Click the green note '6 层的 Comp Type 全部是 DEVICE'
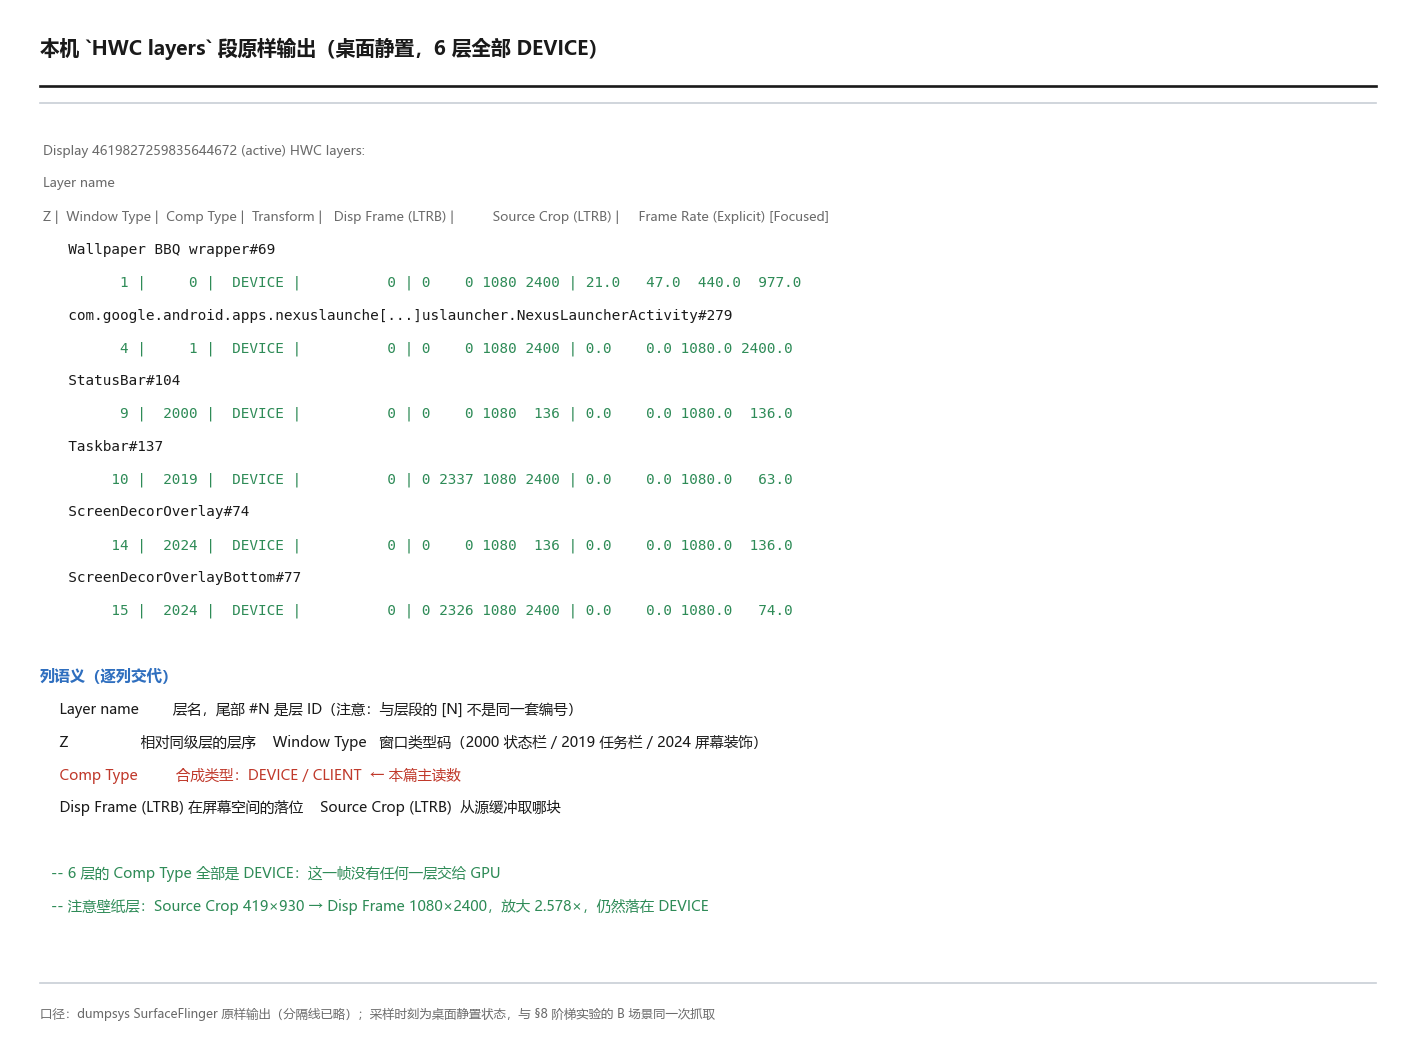Screen dimensions: 1415x1059 275,873
